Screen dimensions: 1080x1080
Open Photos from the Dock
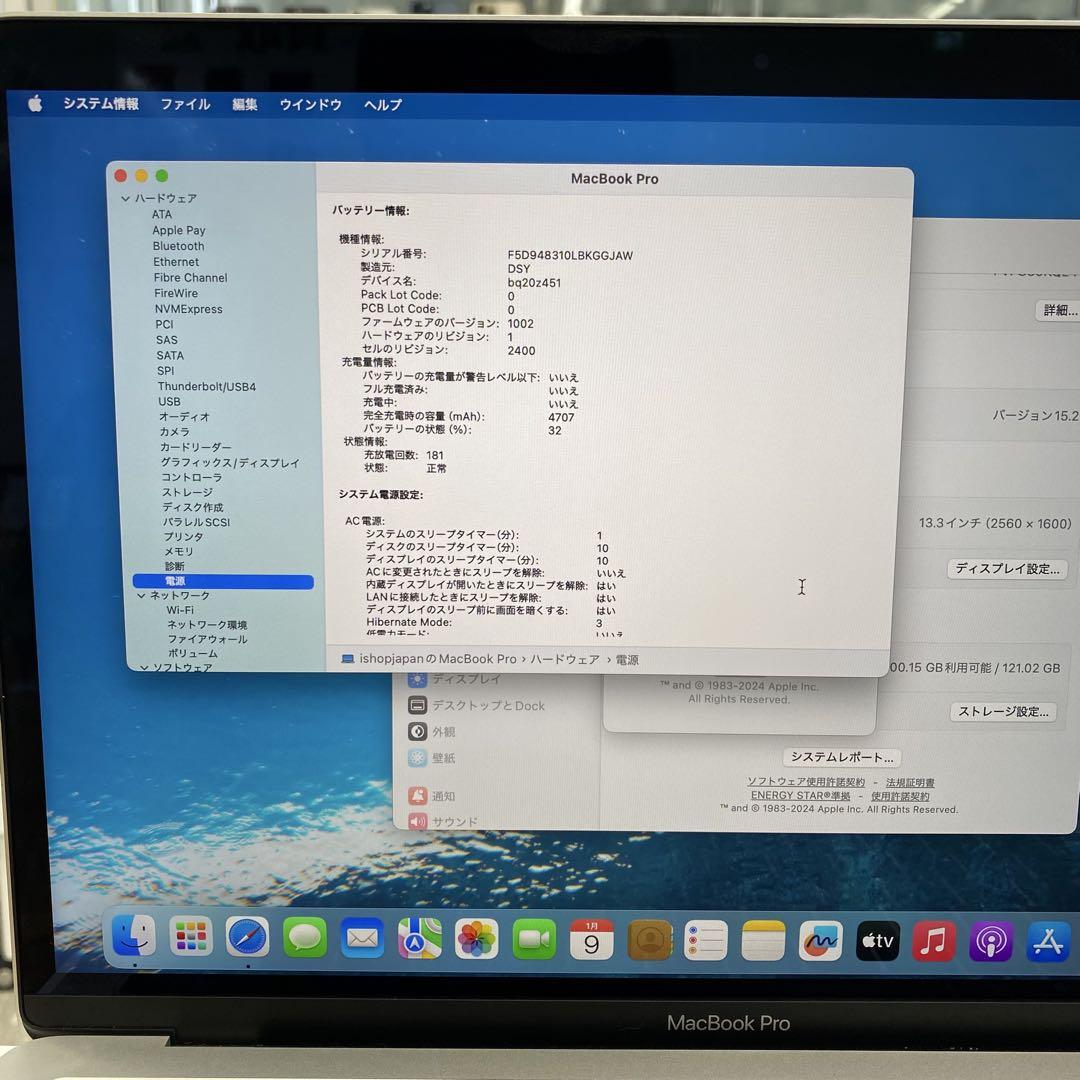[x=477, y=939]
